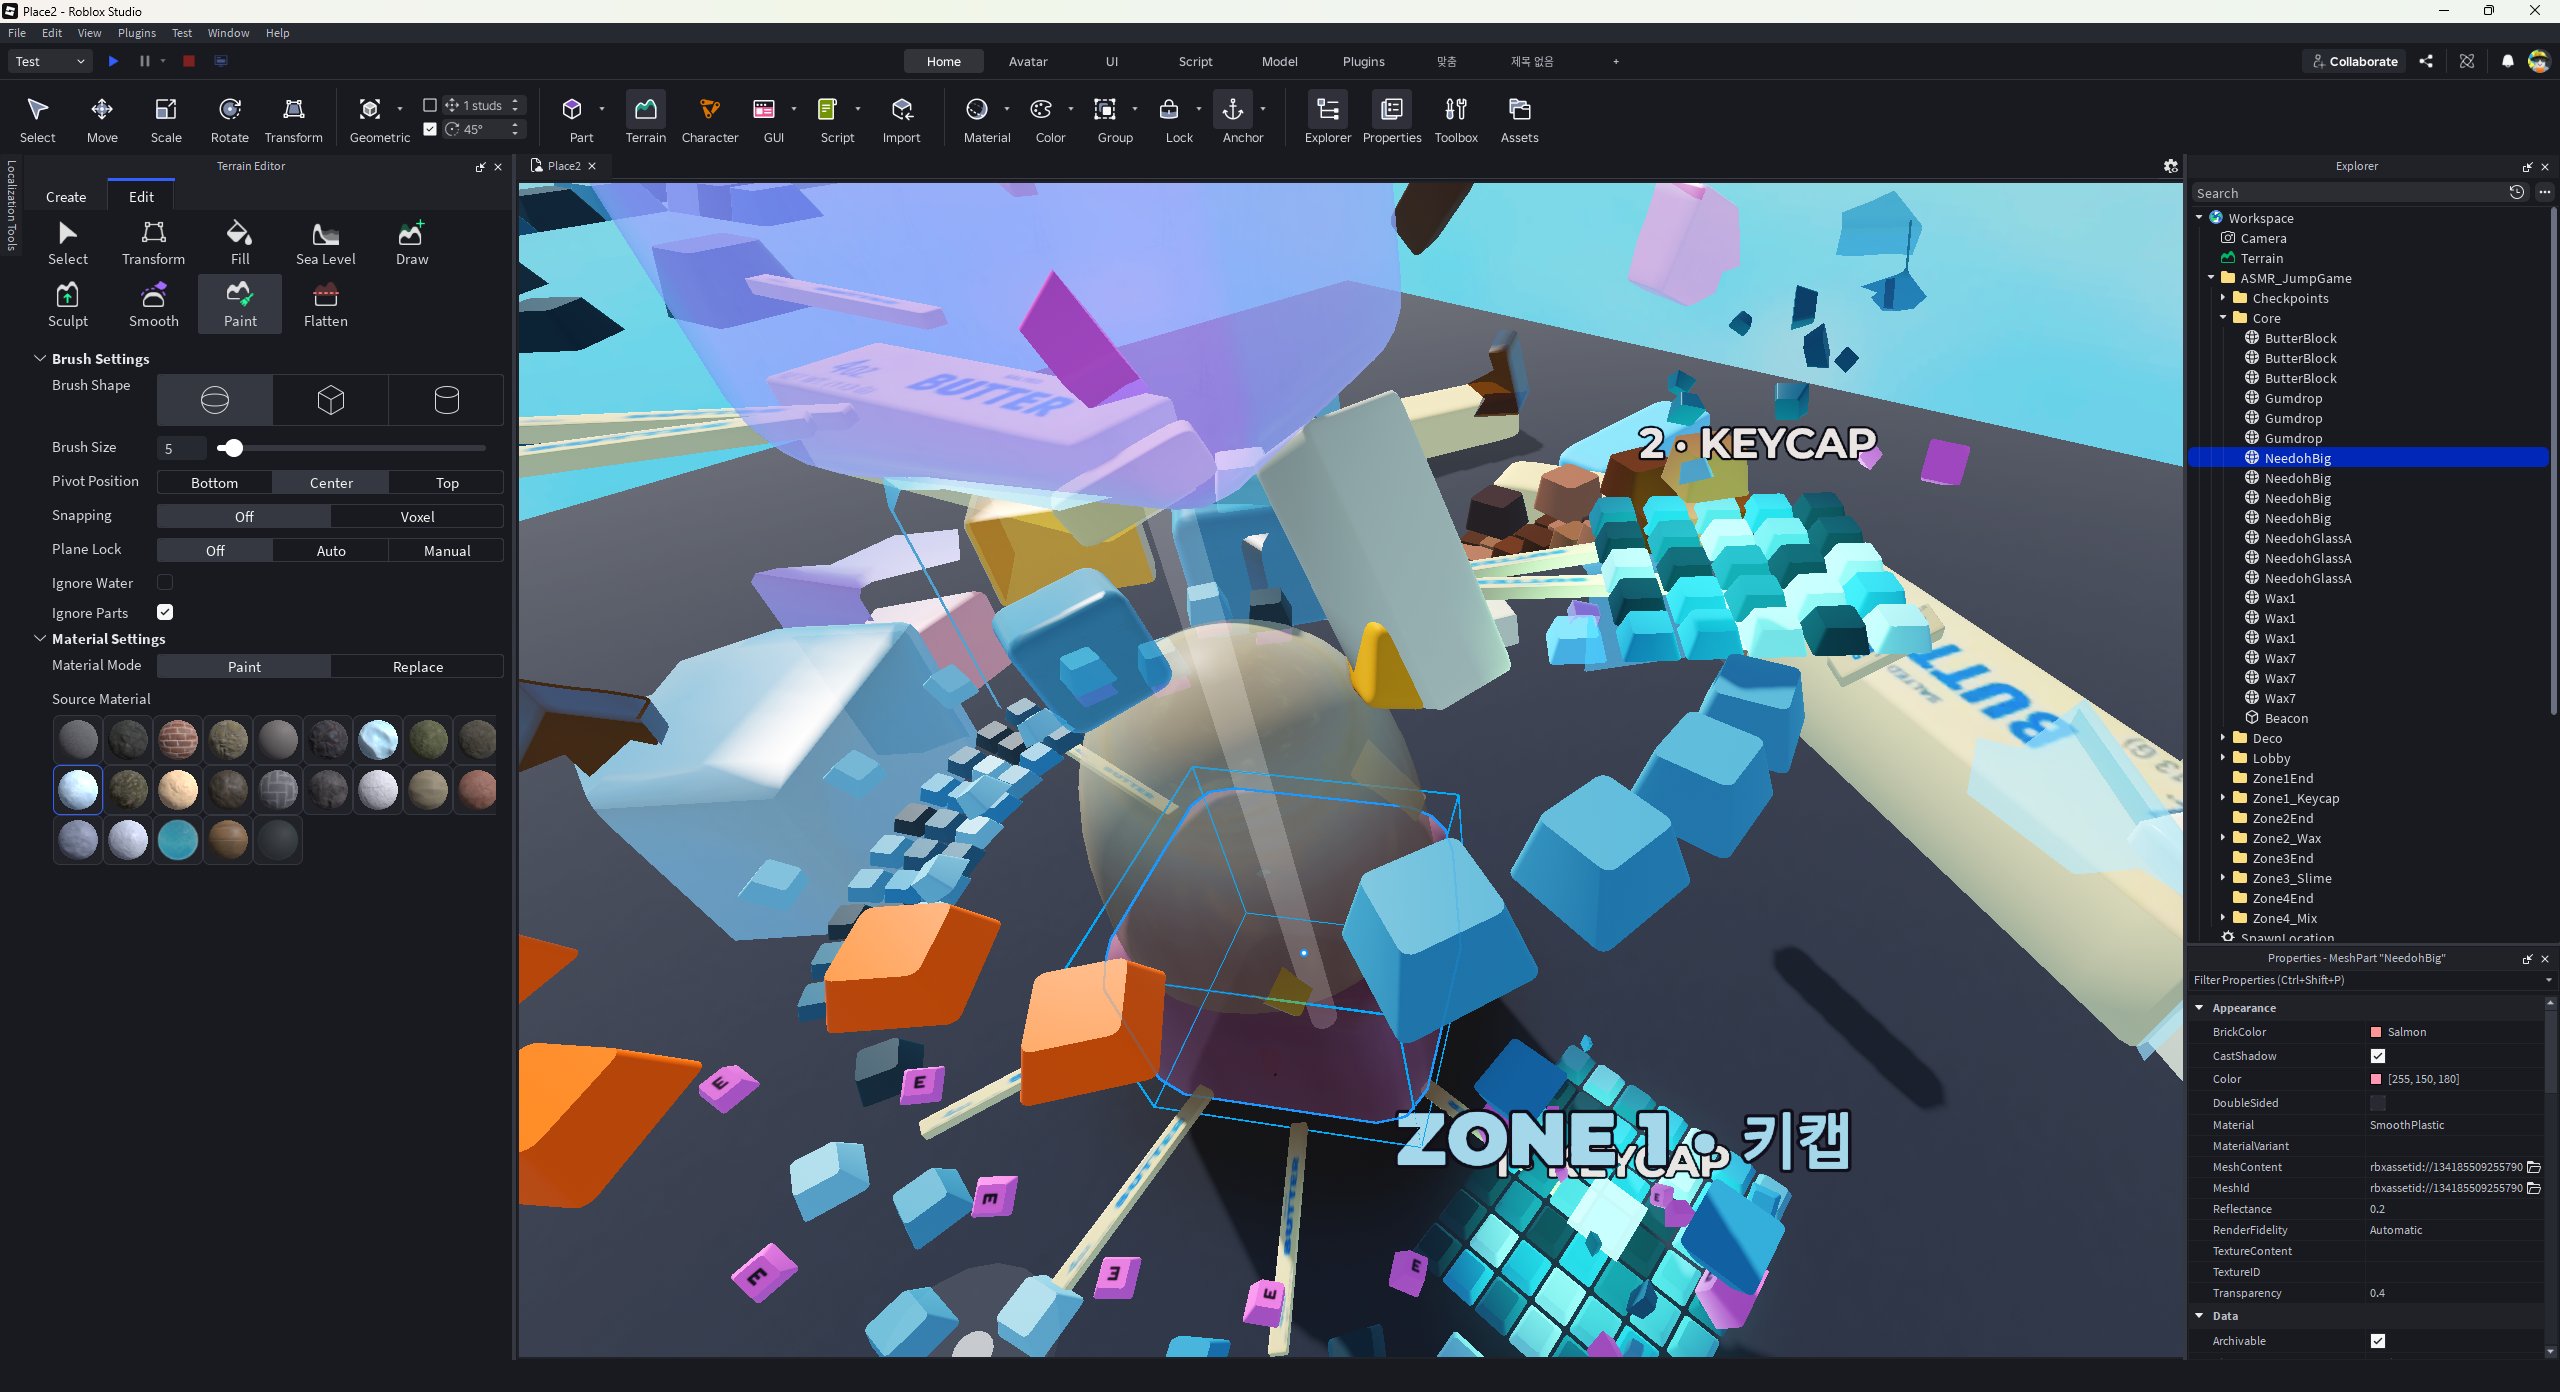The width and height of the screenshot is (2560, 1392).
Task: Open the Test mode dropdown
Action: point(50,61)
